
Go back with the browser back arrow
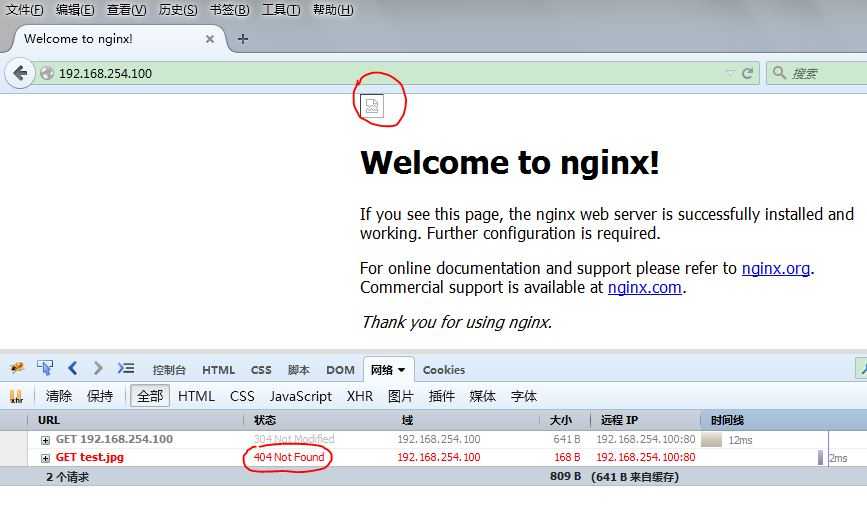pos(20,73)
